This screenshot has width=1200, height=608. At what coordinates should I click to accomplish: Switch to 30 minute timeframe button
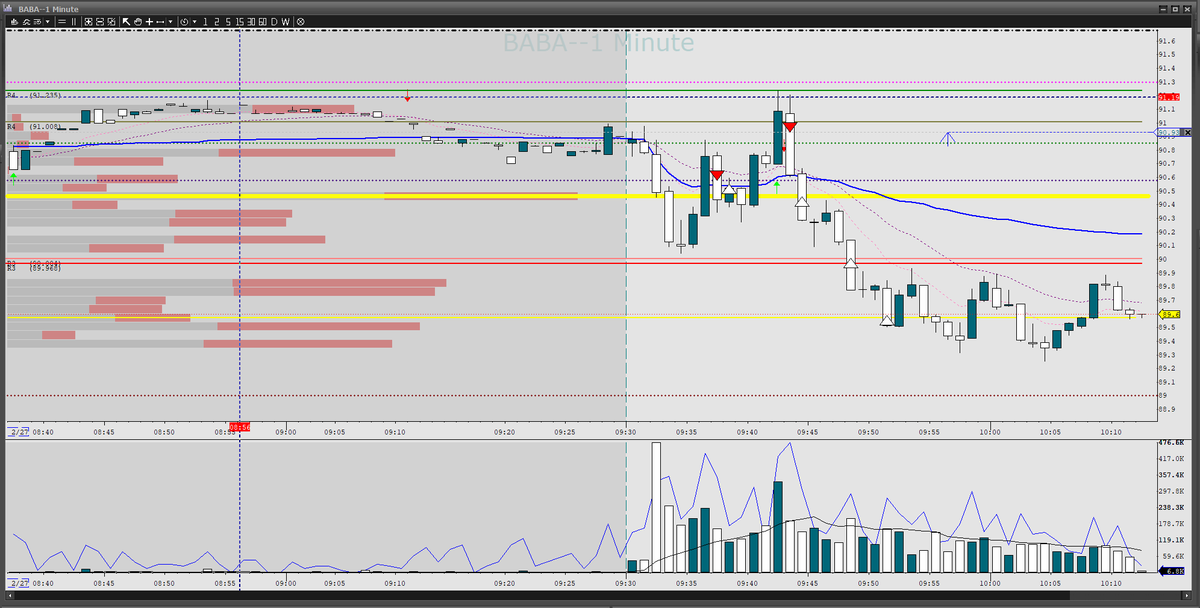click(251, 21)
